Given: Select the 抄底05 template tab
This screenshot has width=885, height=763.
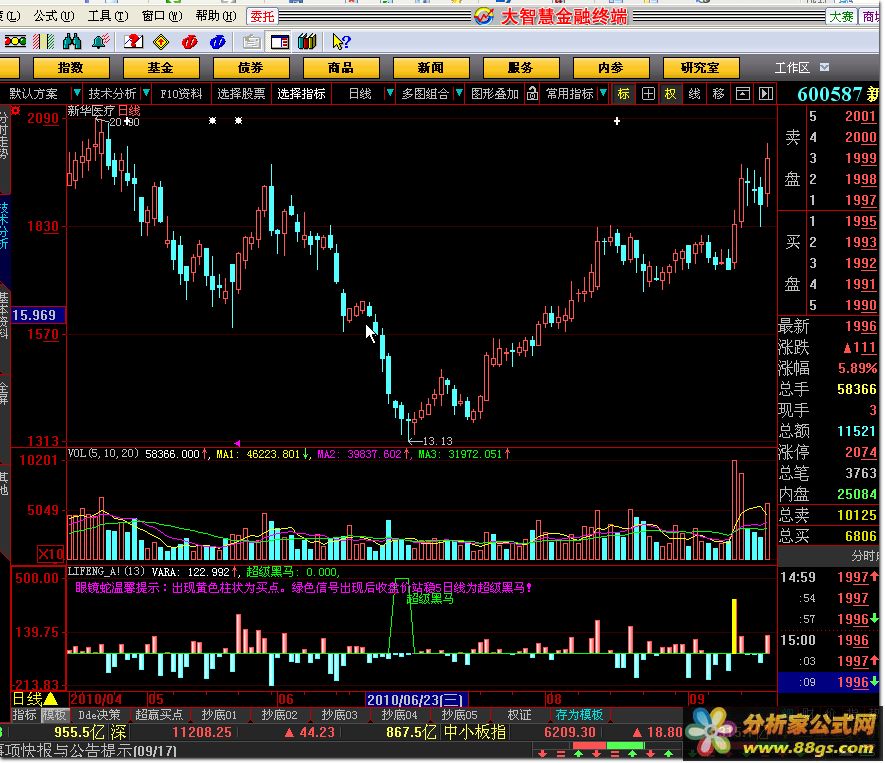Looking at the screenshot, I should [459, 715].
